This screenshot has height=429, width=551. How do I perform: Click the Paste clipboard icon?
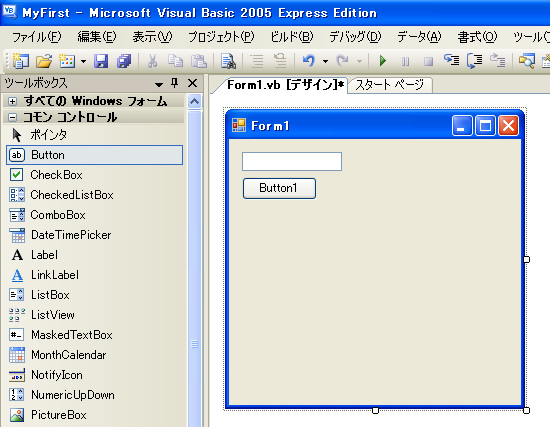pos(199,61)
